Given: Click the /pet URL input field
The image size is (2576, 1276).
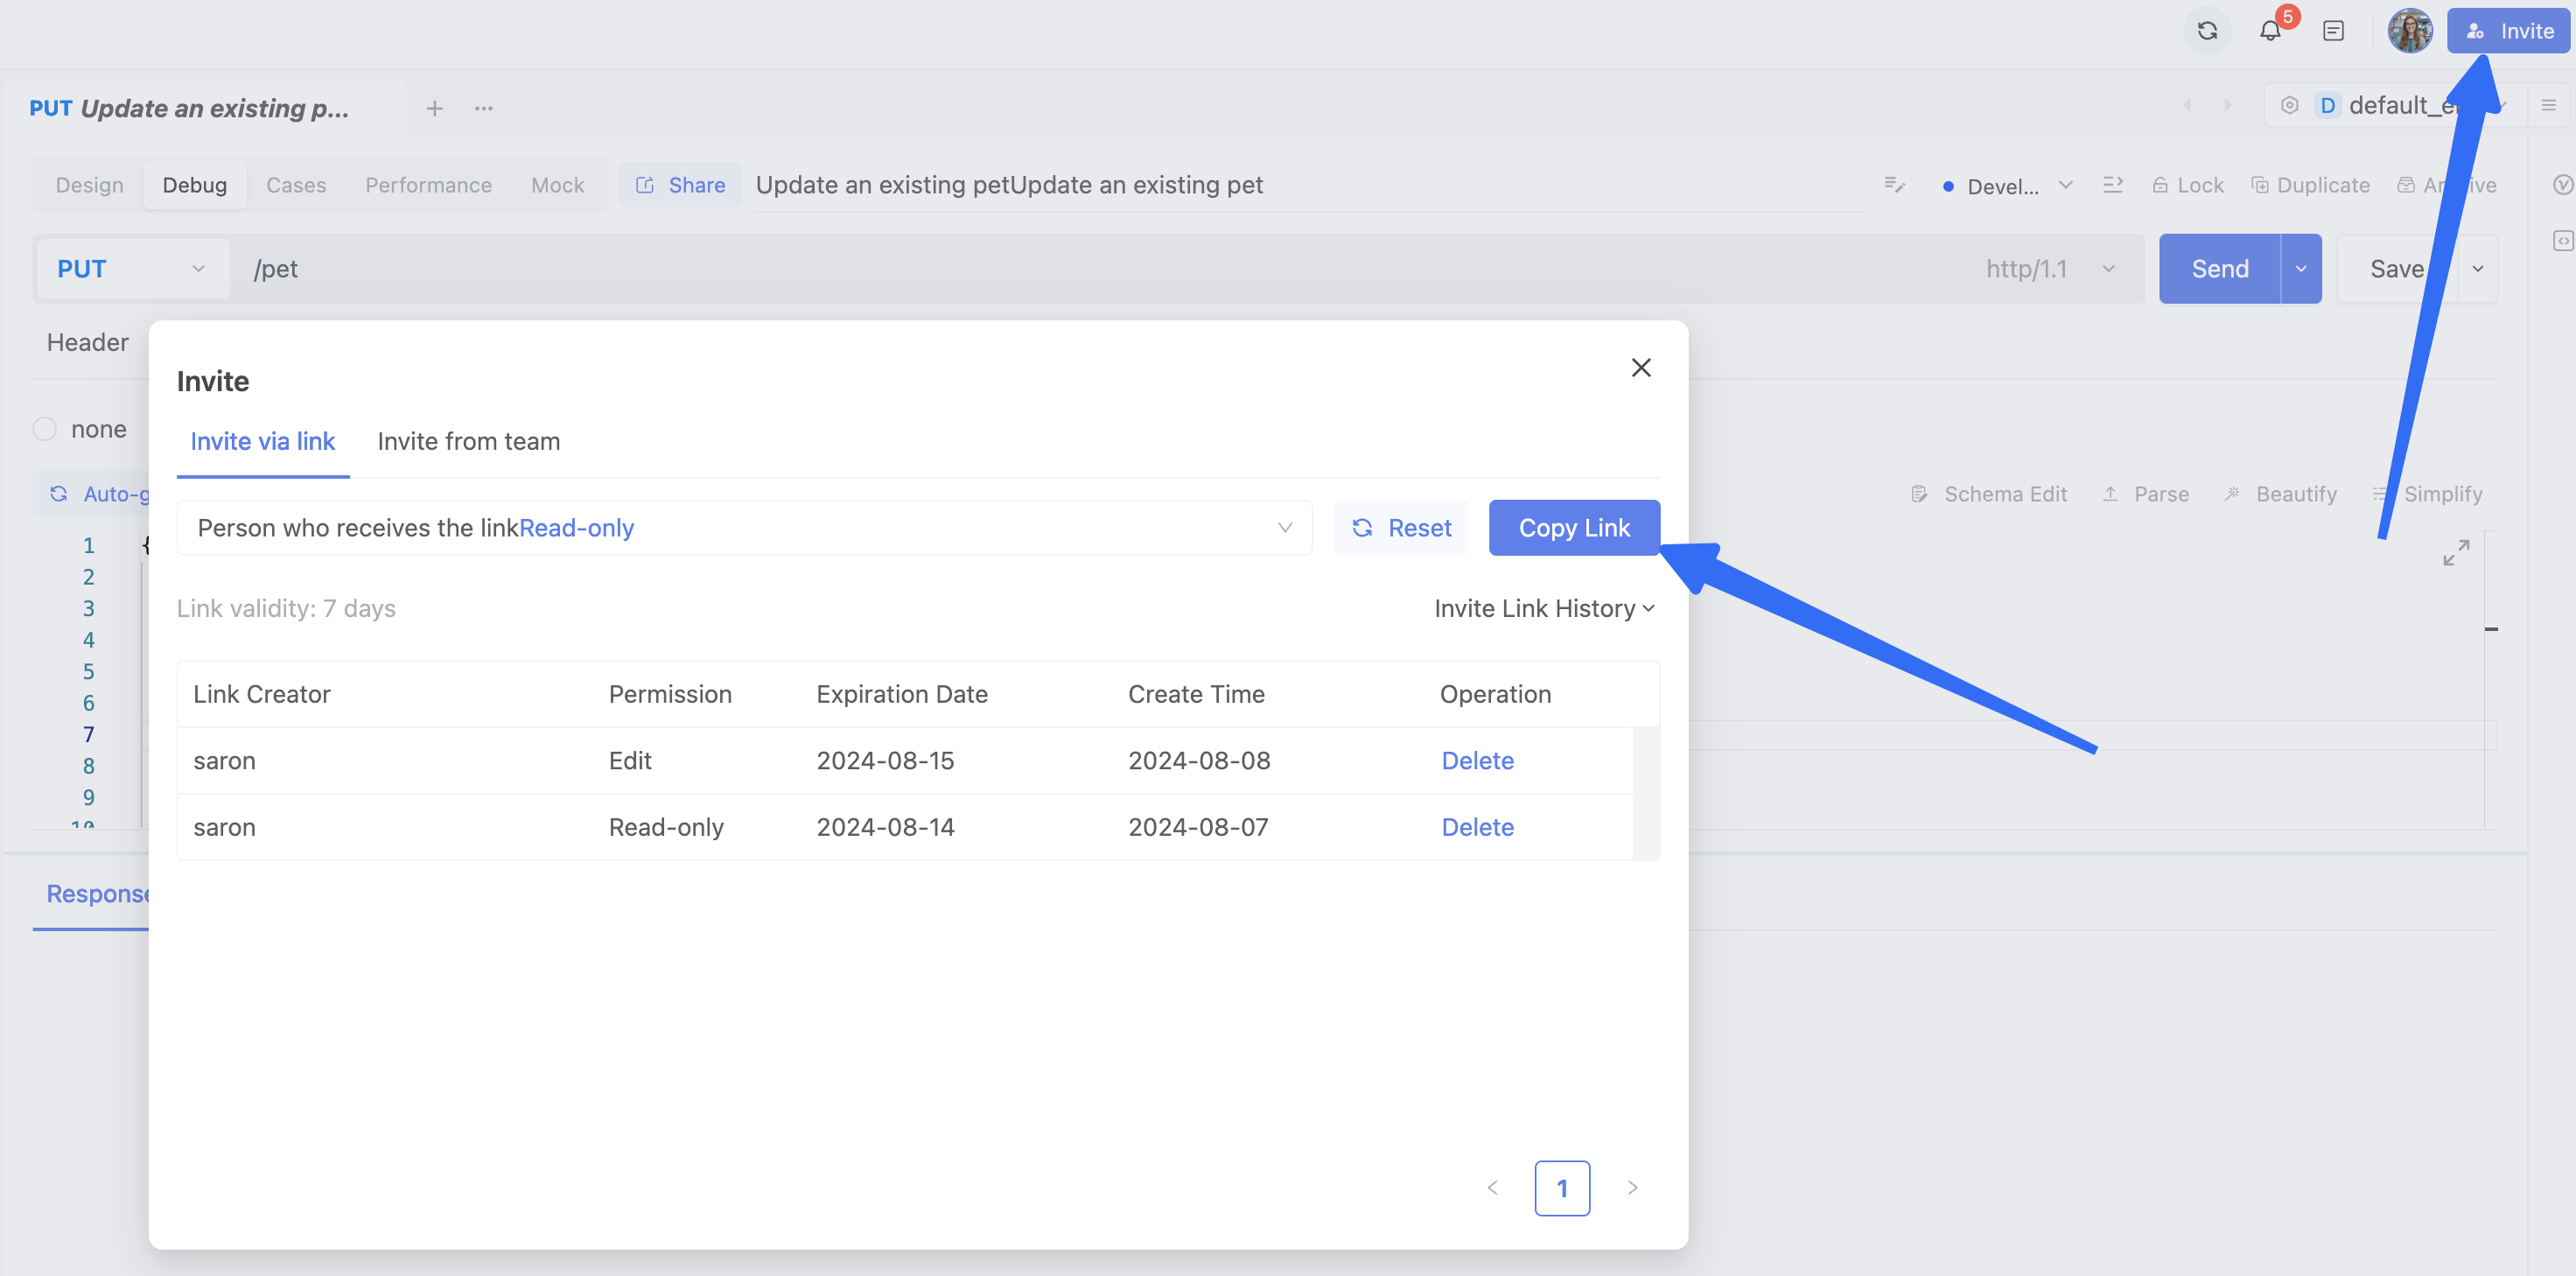Looking at the screenshot, I should (x=1100, y=269).
